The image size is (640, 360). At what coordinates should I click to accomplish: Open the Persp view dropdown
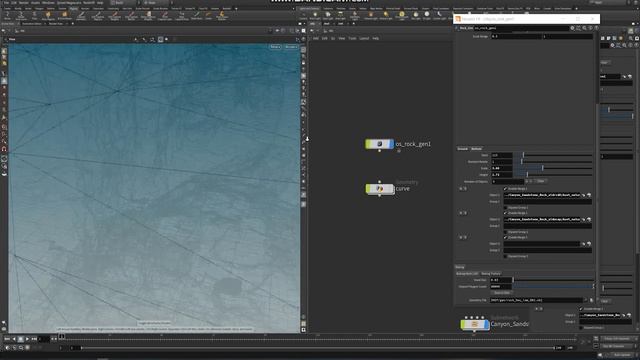(276, 47)
